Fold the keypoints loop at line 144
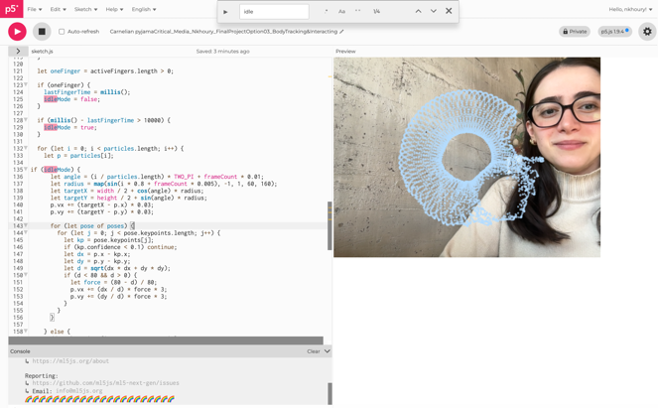Viewport: 660px width, 412px height. [x=26, y=232]
